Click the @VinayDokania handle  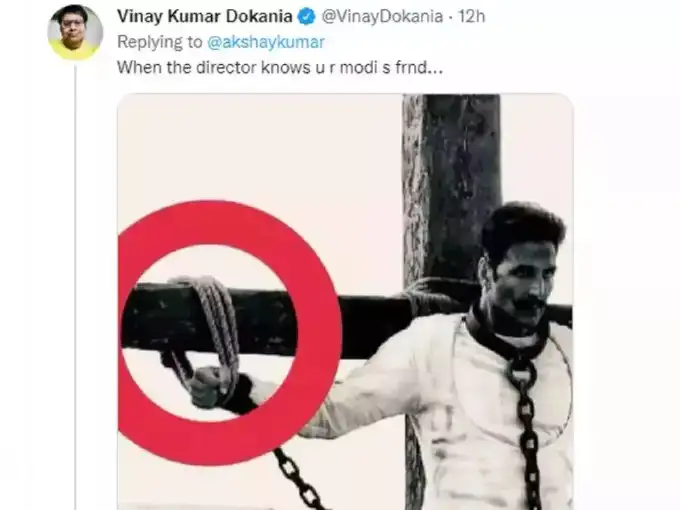point(370,17)
